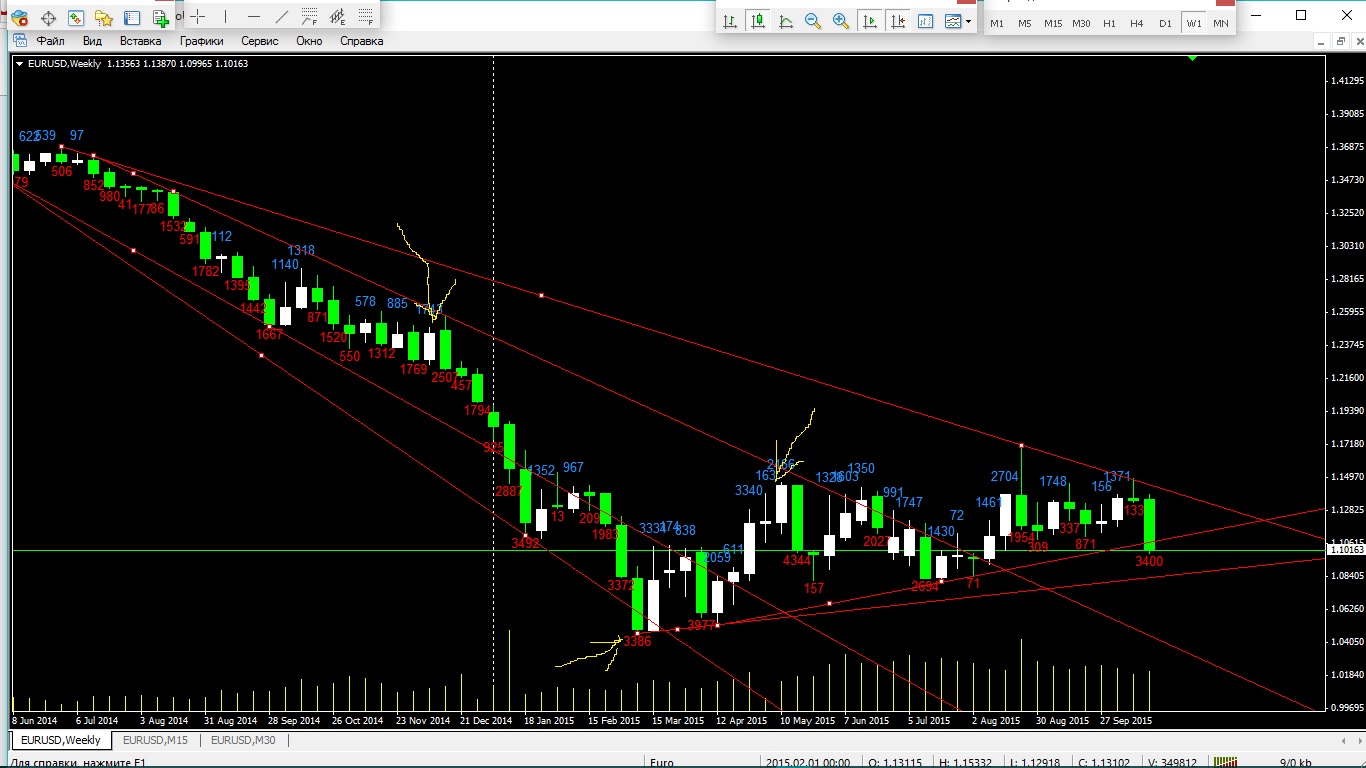Screen dimensions: 1366x768
Task: Switch to the EURUSD,M15 chart tab
Action: point(155,740)
